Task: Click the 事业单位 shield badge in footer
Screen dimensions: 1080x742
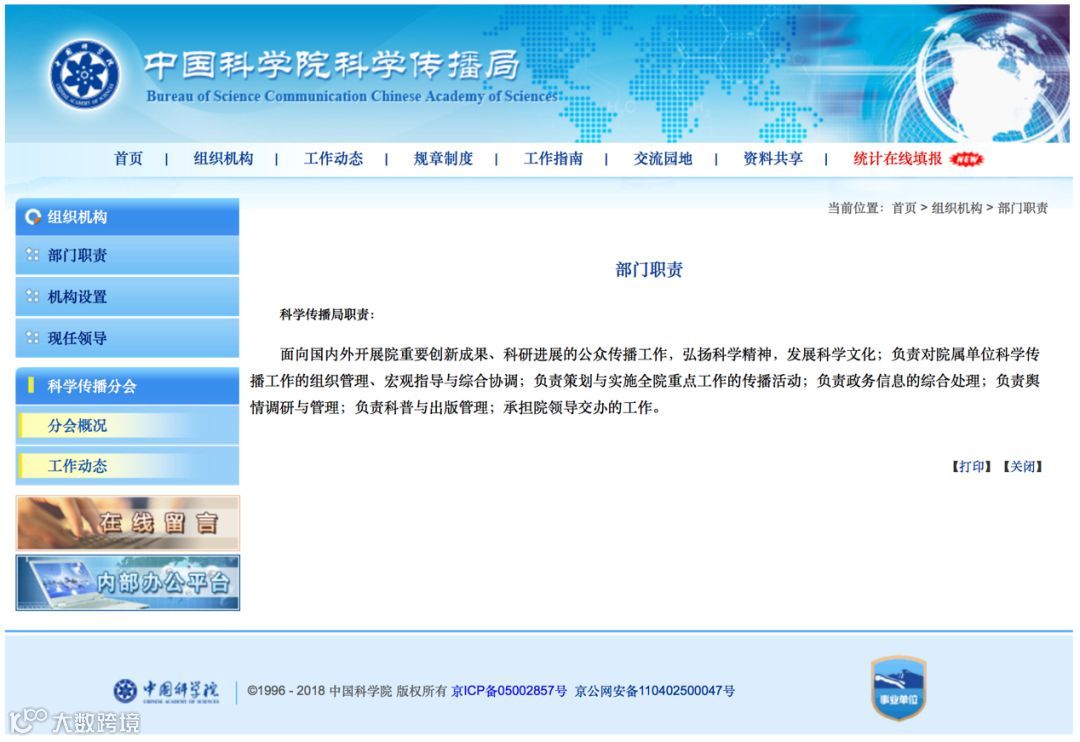Action: point(897,688)
